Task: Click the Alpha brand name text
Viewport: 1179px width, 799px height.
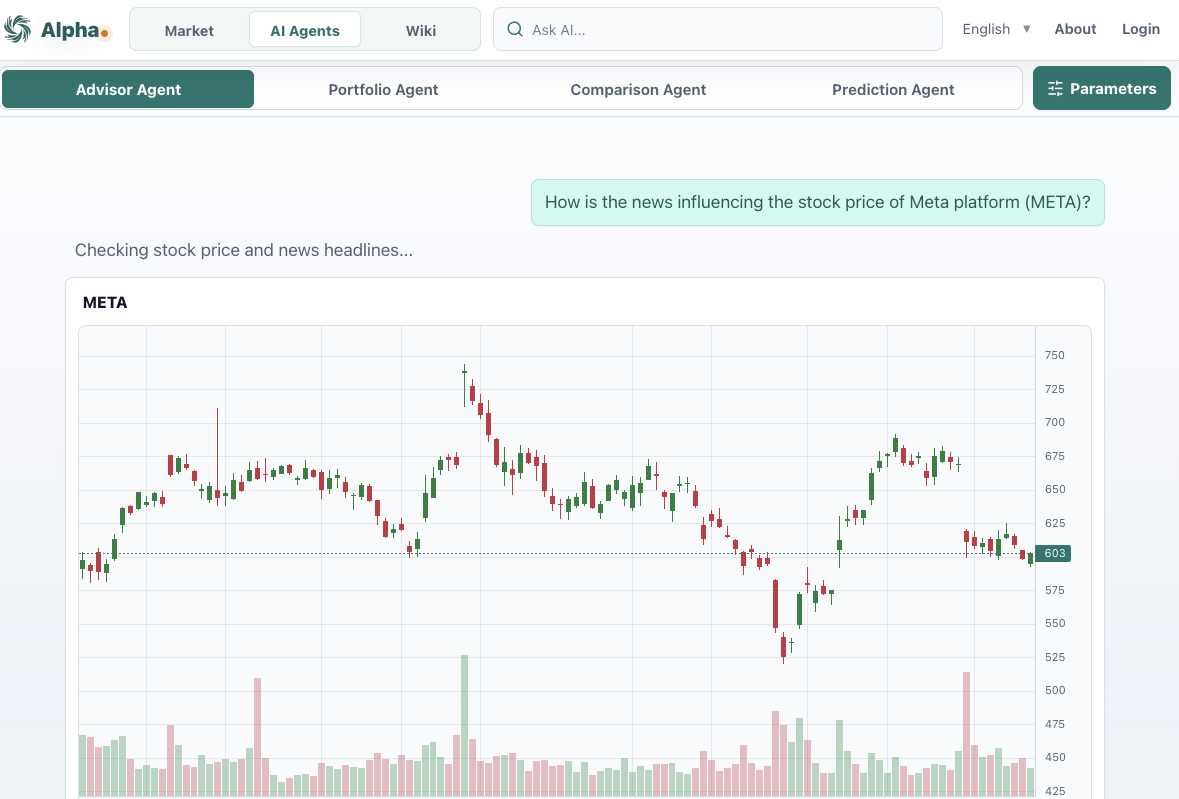Action: 70,30
